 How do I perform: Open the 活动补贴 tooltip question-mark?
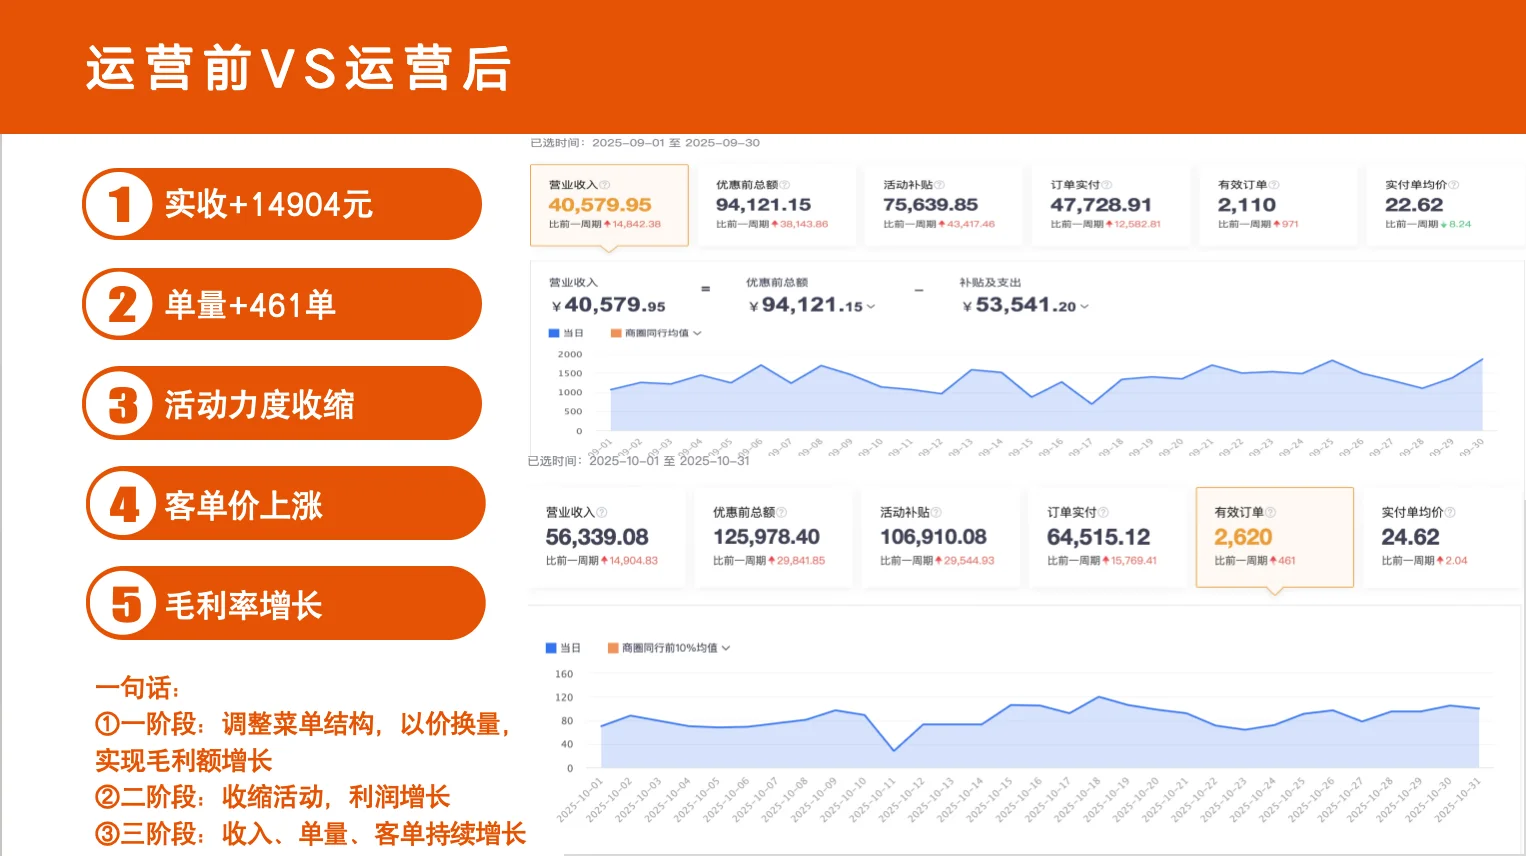[x=940, y=184]
